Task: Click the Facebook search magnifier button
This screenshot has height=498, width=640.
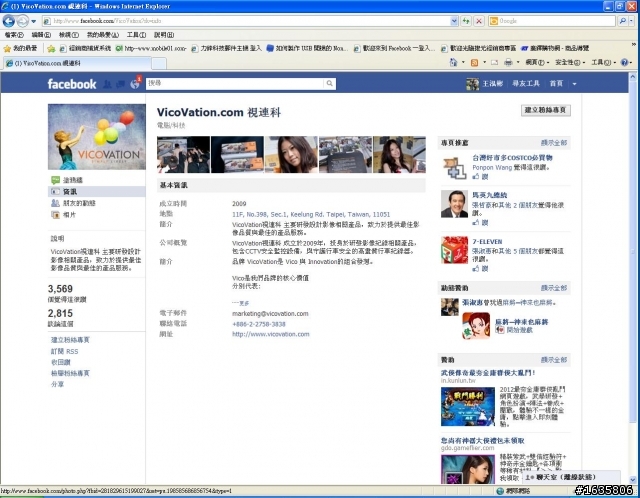Action: 329,84
